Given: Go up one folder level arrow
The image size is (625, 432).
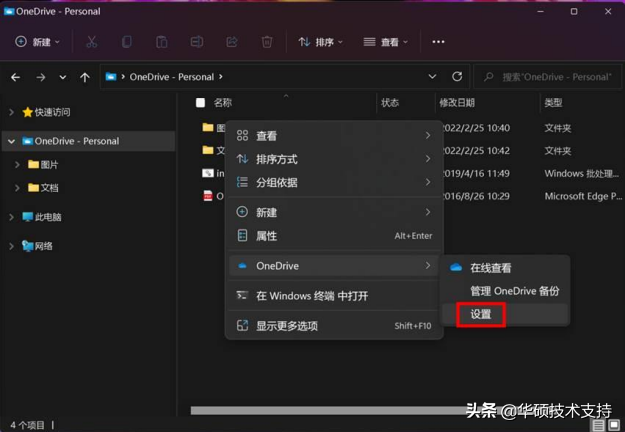Looking at the screenshot, I should pos(85,77).
